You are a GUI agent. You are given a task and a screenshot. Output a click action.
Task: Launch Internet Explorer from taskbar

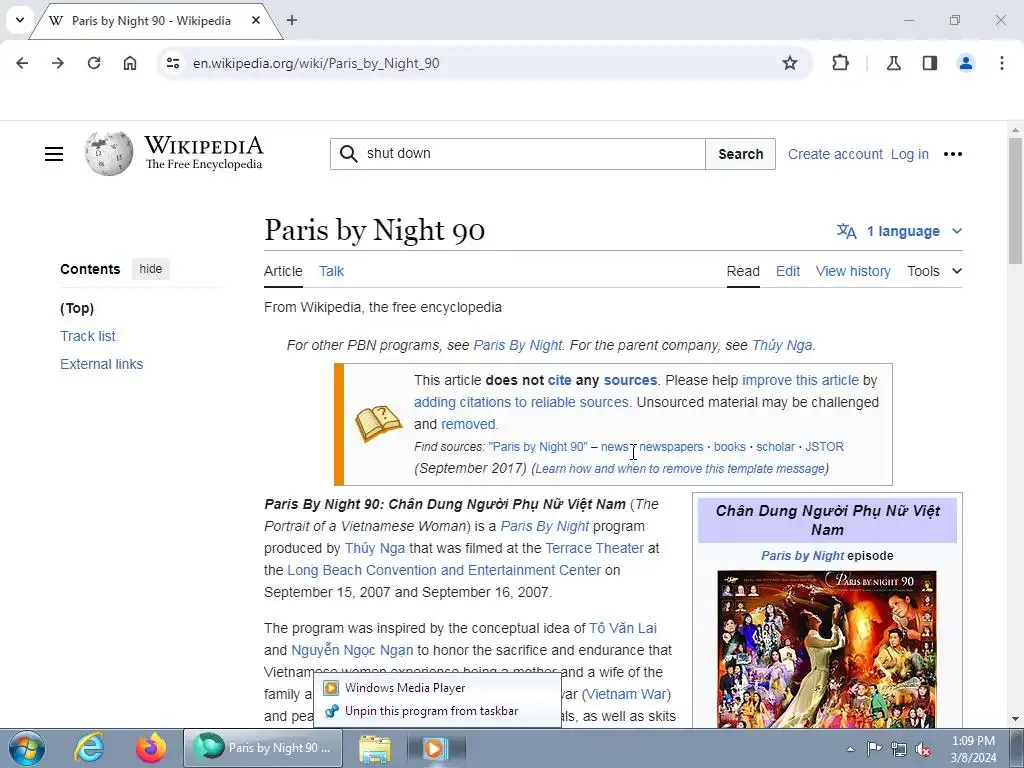click(89, 748)
